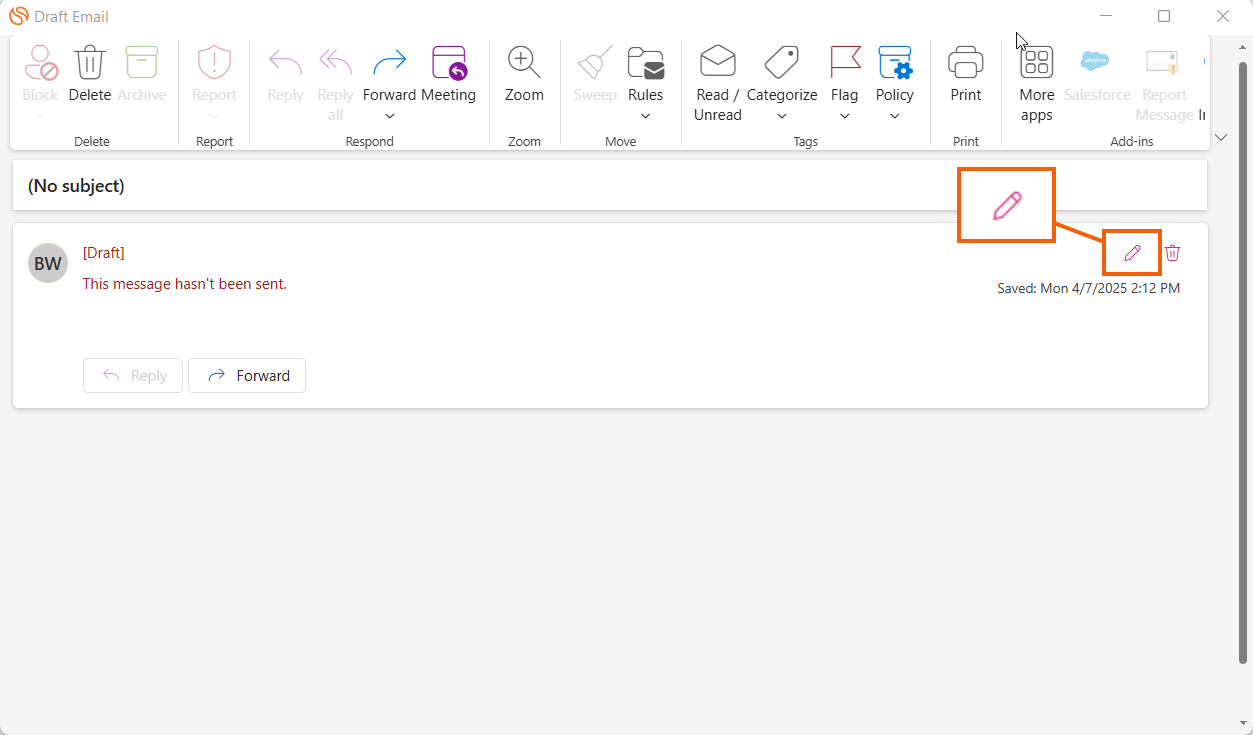Click the BW sender avatar
Screen dimensions: 1253x735
click(48, 264)
